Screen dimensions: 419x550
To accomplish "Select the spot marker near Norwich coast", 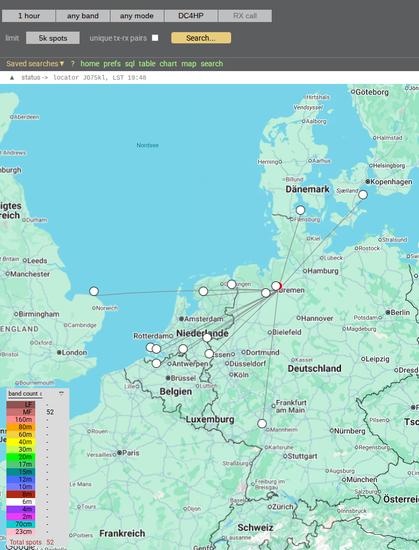I will [94, 291].
